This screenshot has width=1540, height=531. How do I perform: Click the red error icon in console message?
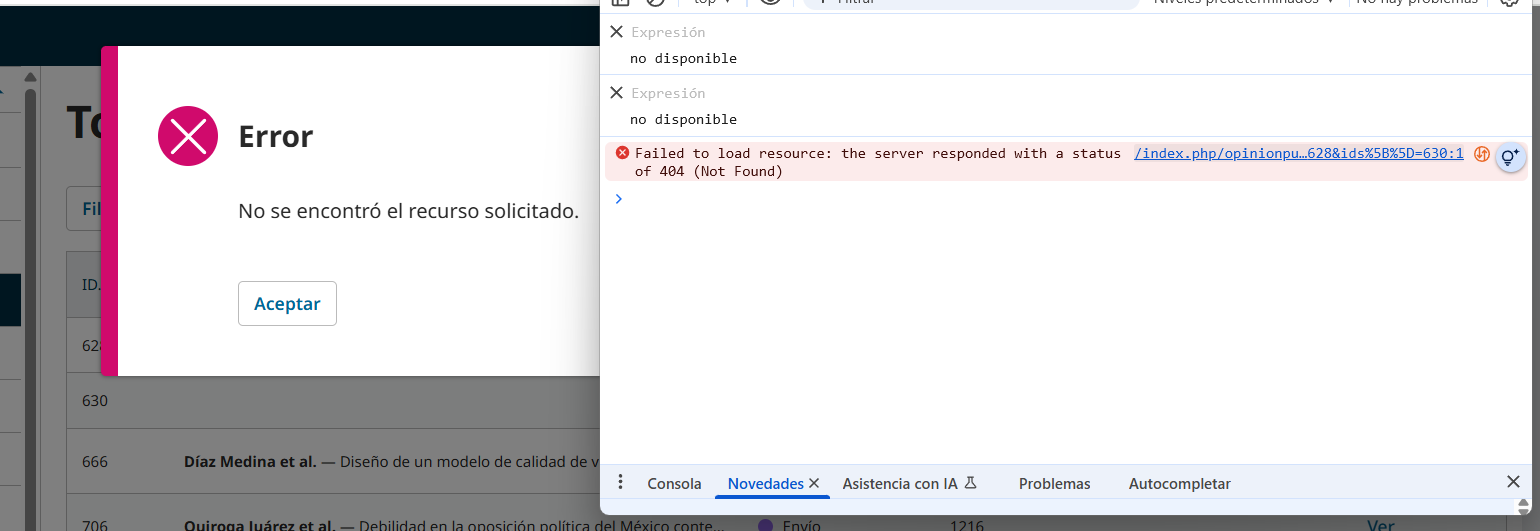(622, 153)
